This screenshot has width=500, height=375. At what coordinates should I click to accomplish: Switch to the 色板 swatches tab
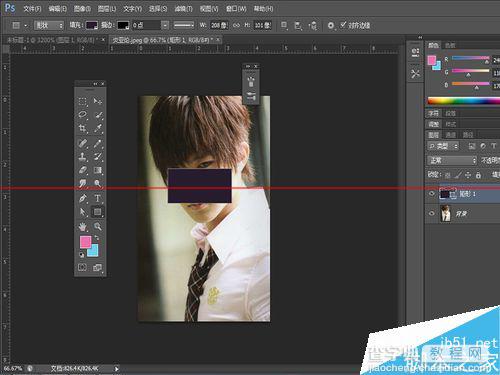click(450, 45)
